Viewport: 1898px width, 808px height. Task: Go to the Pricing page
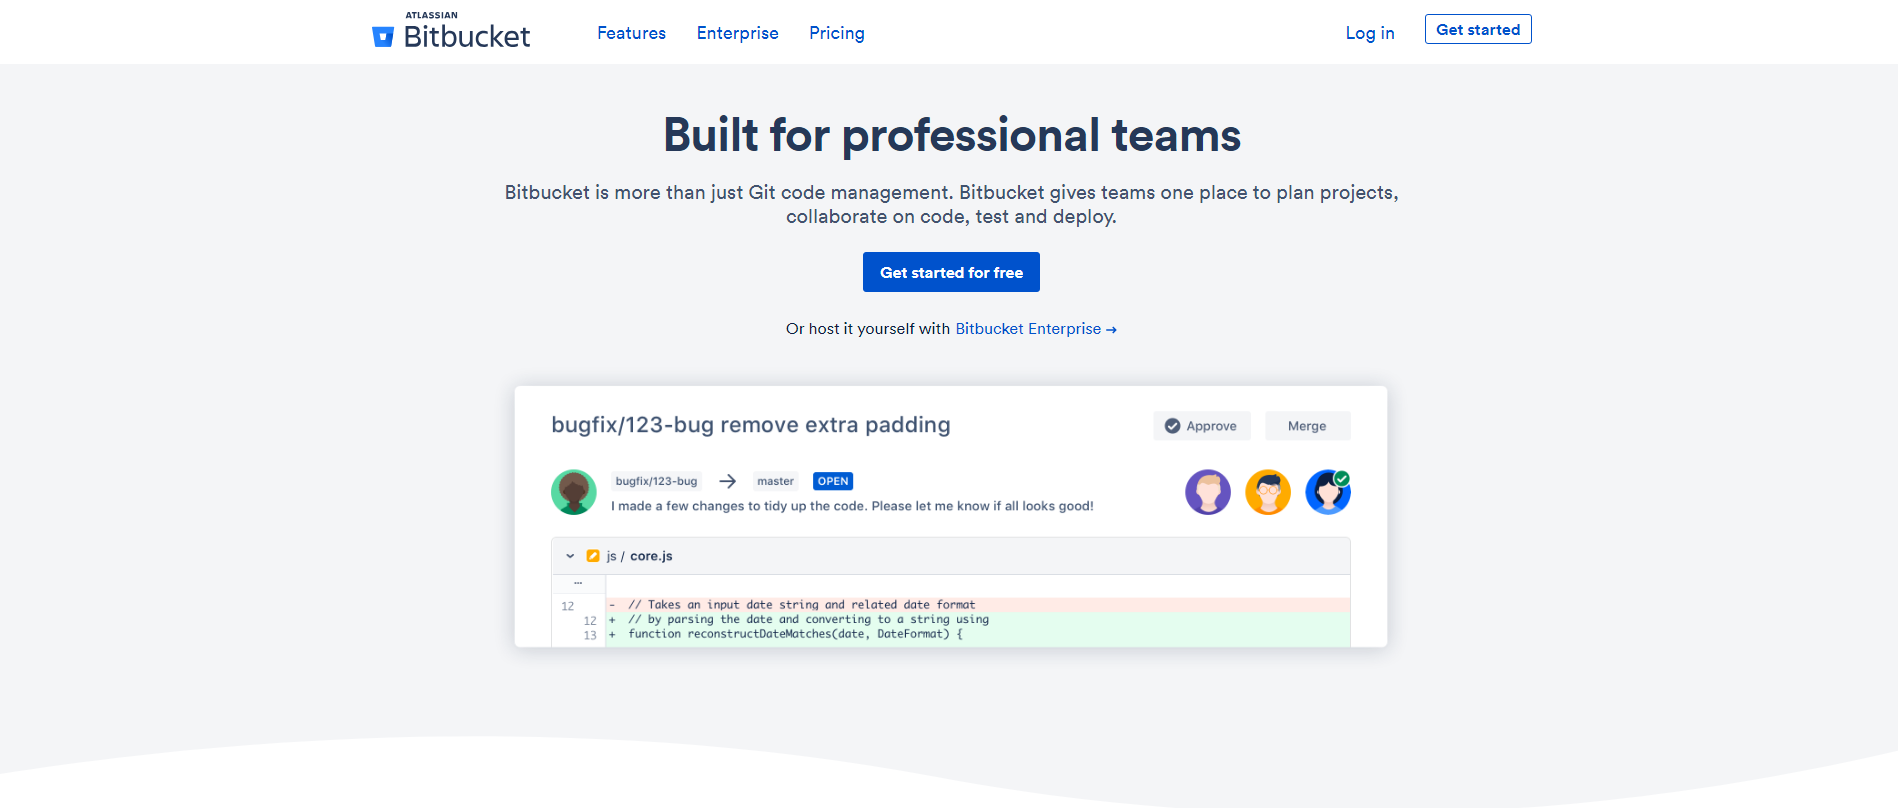pyautogui.click(x=837, y=33)
